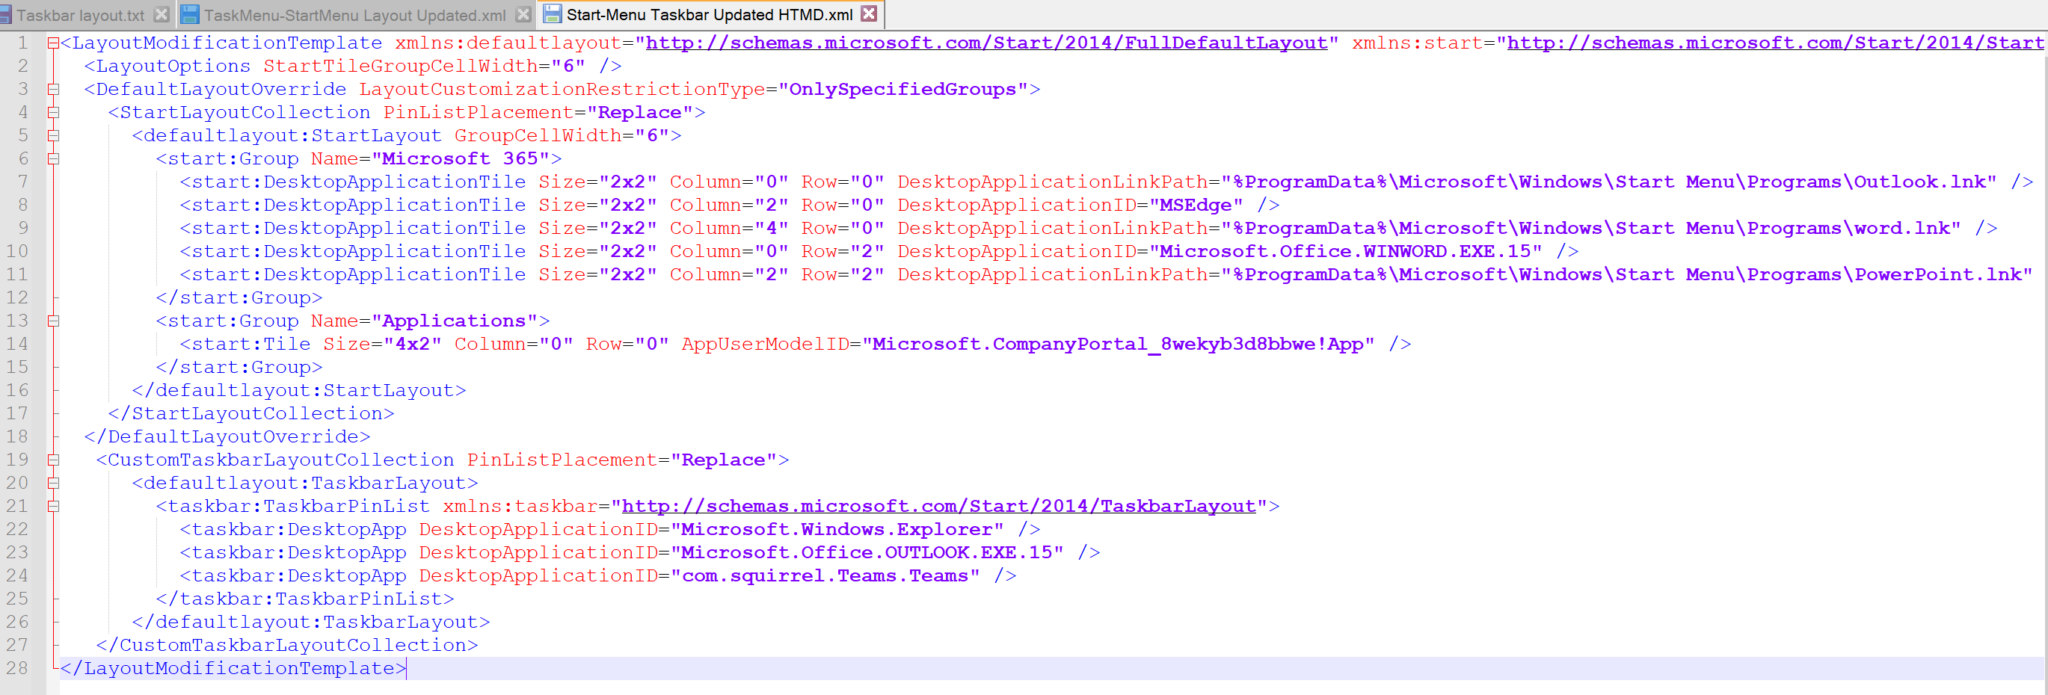Collapse the defaultlayout:StartLayout block on line 5
The image size is (2048, 695).
53,136
